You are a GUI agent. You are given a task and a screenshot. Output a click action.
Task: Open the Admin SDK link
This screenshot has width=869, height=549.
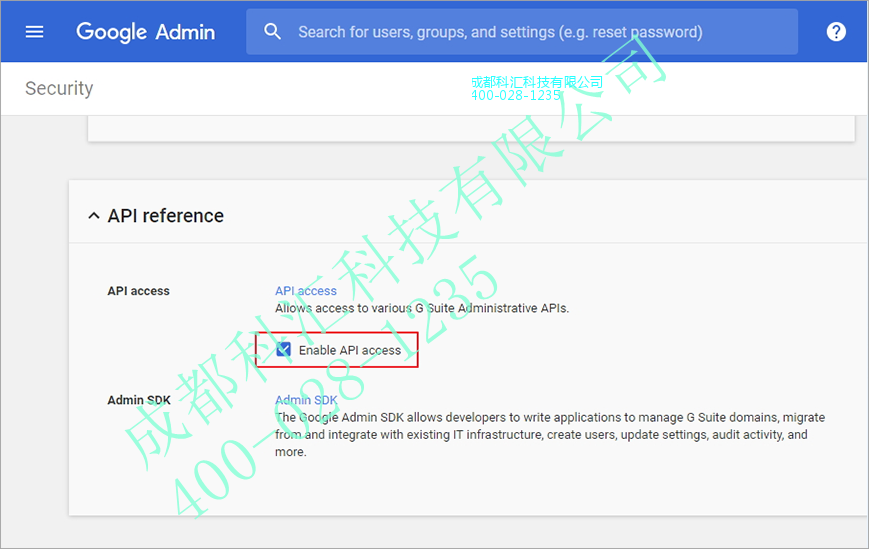[306, 400]
